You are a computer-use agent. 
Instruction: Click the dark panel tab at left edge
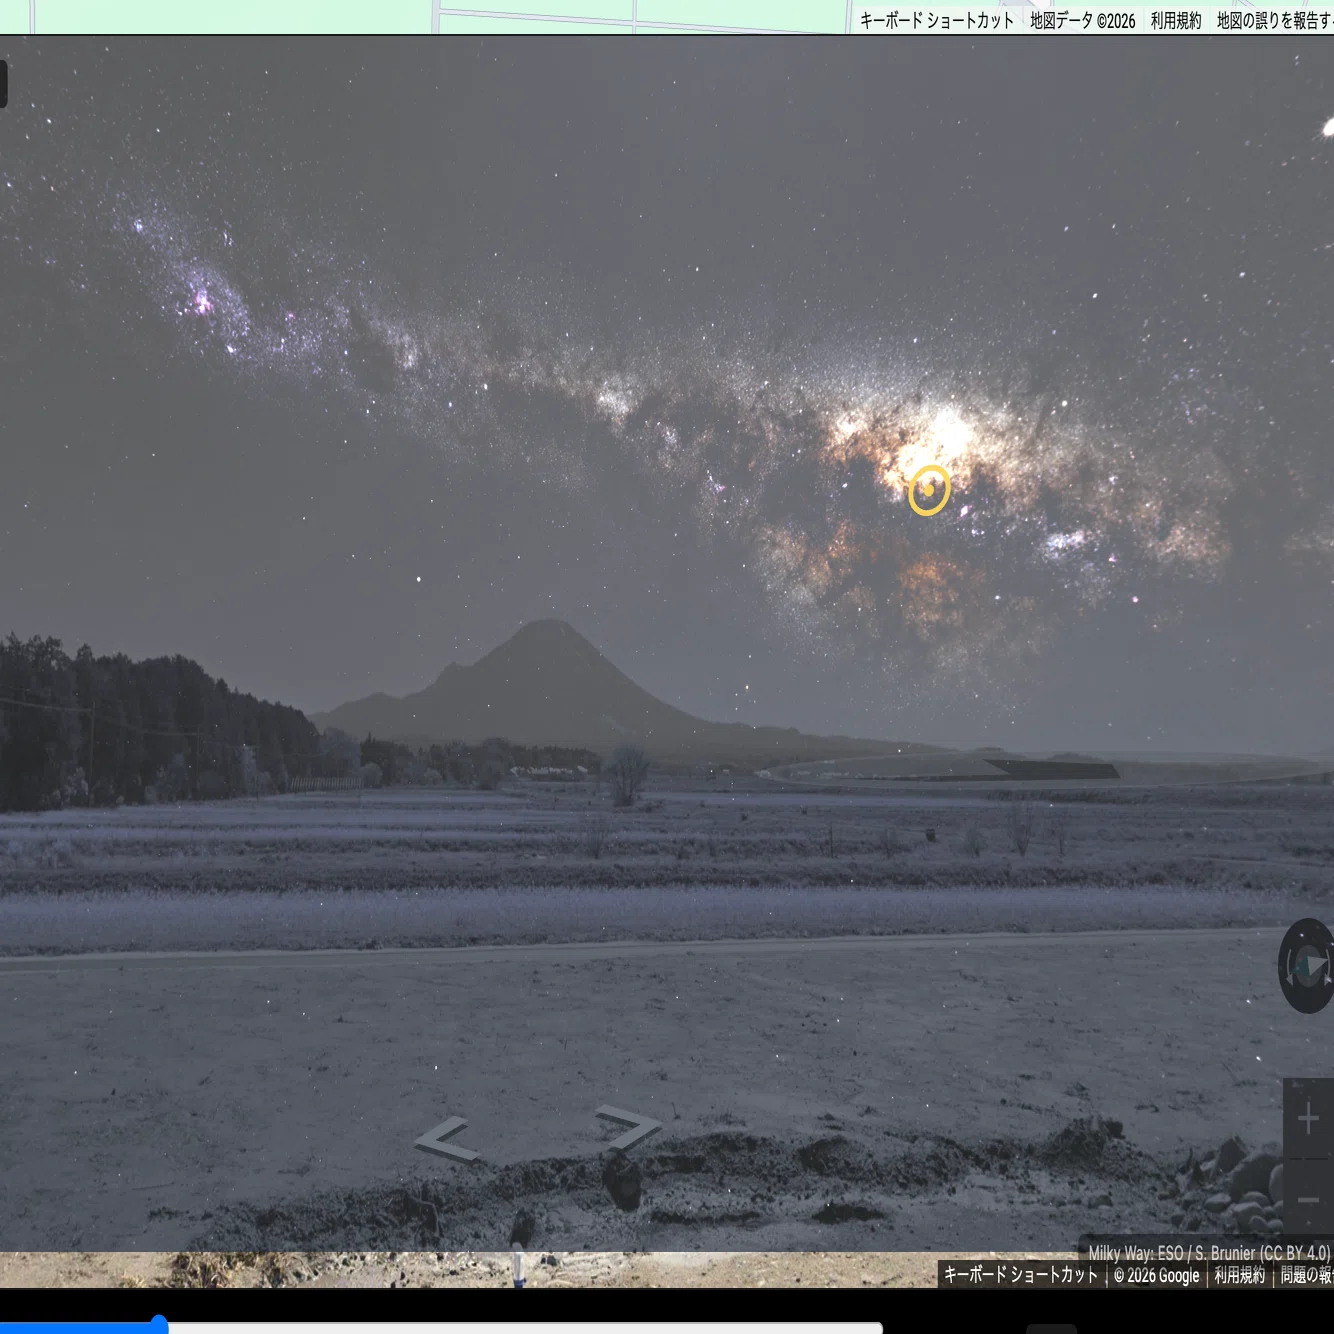(x=3, y=84)
